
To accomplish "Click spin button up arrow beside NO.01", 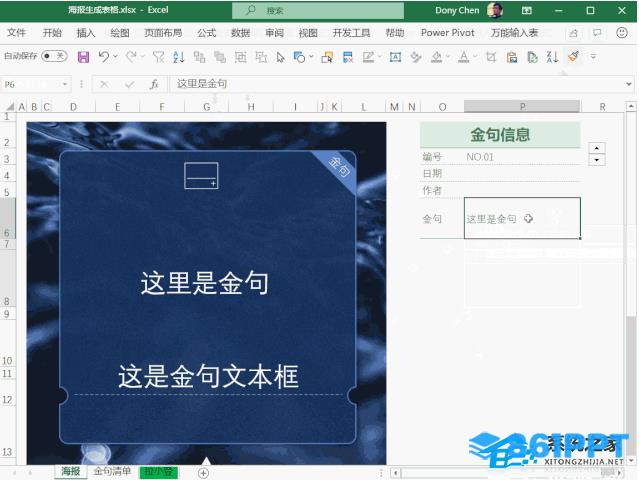I will click(597, 148).
